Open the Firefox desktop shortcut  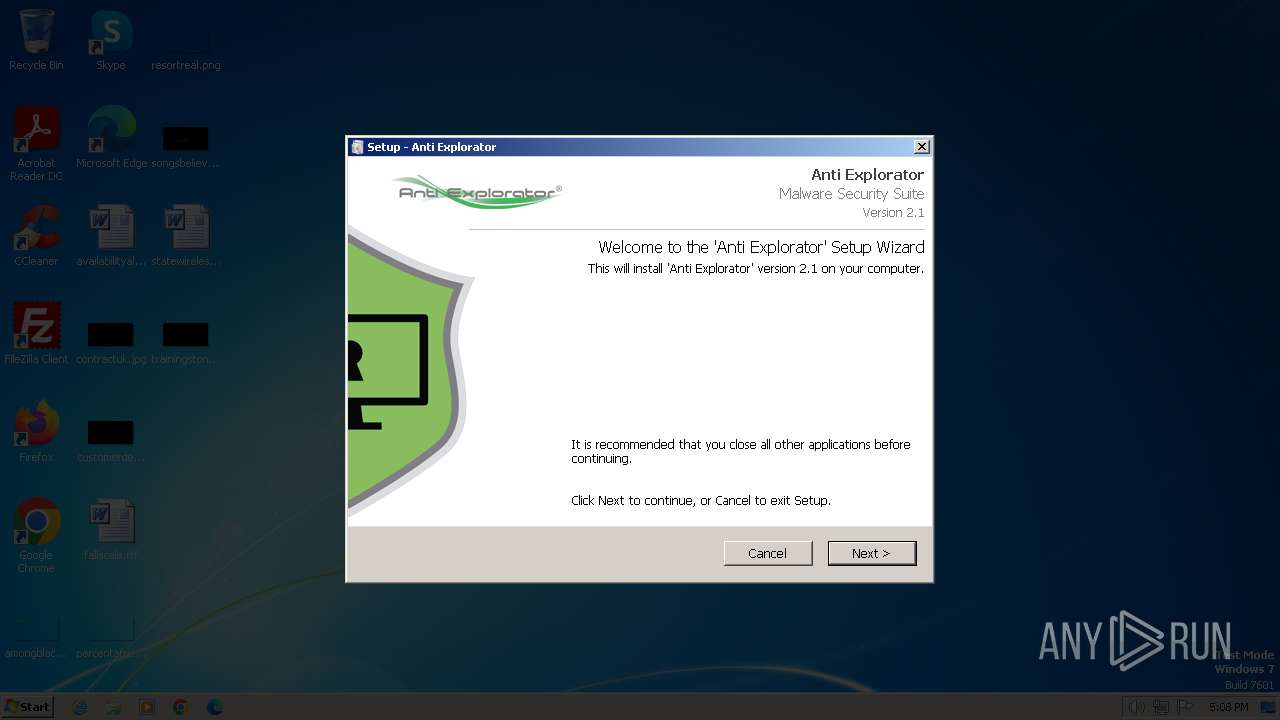[36, 432]
